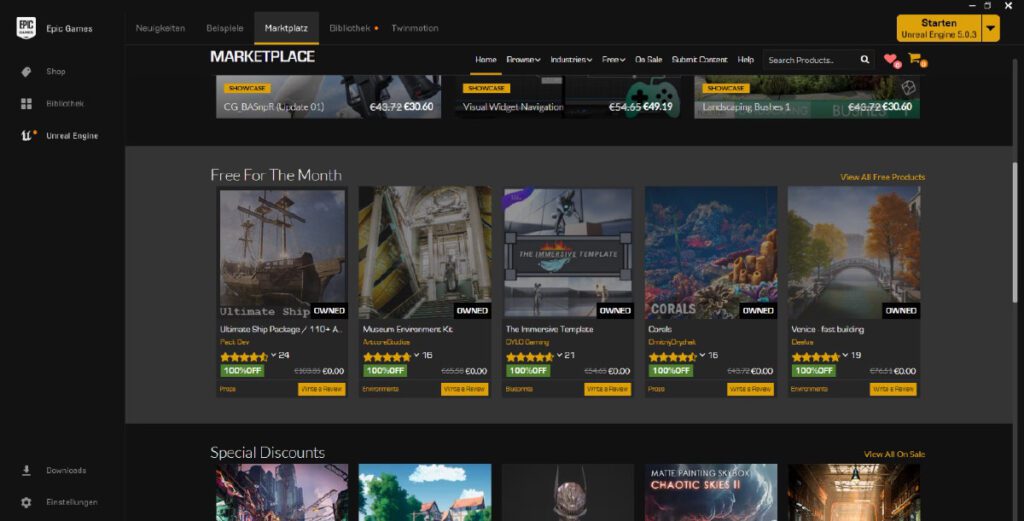Expand rating breakdown chevron for Museum Environment Kit

[x=417, y=355]
